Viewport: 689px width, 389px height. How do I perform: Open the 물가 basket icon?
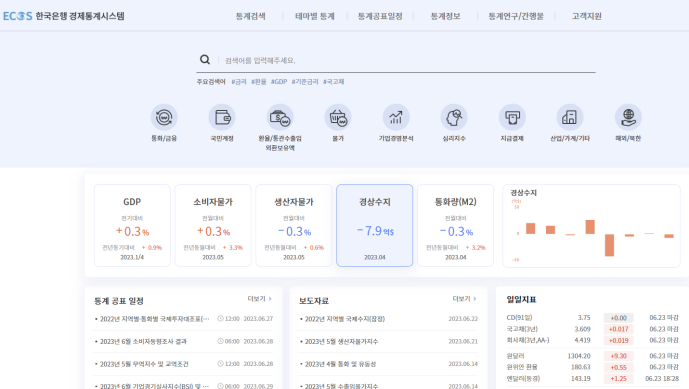338,117
